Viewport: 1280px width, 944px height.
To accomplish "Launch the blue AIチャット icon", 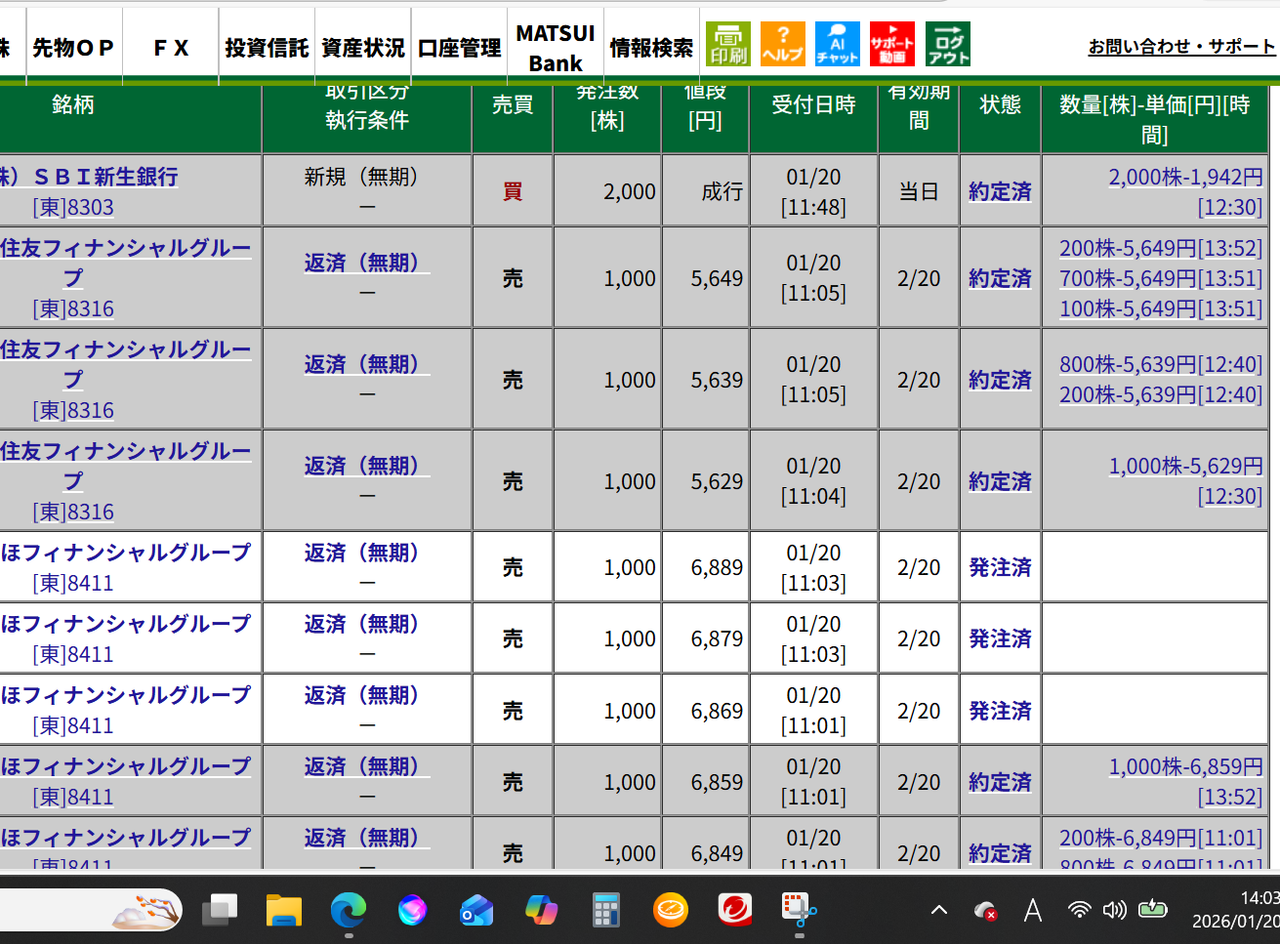I will (837, 44).
